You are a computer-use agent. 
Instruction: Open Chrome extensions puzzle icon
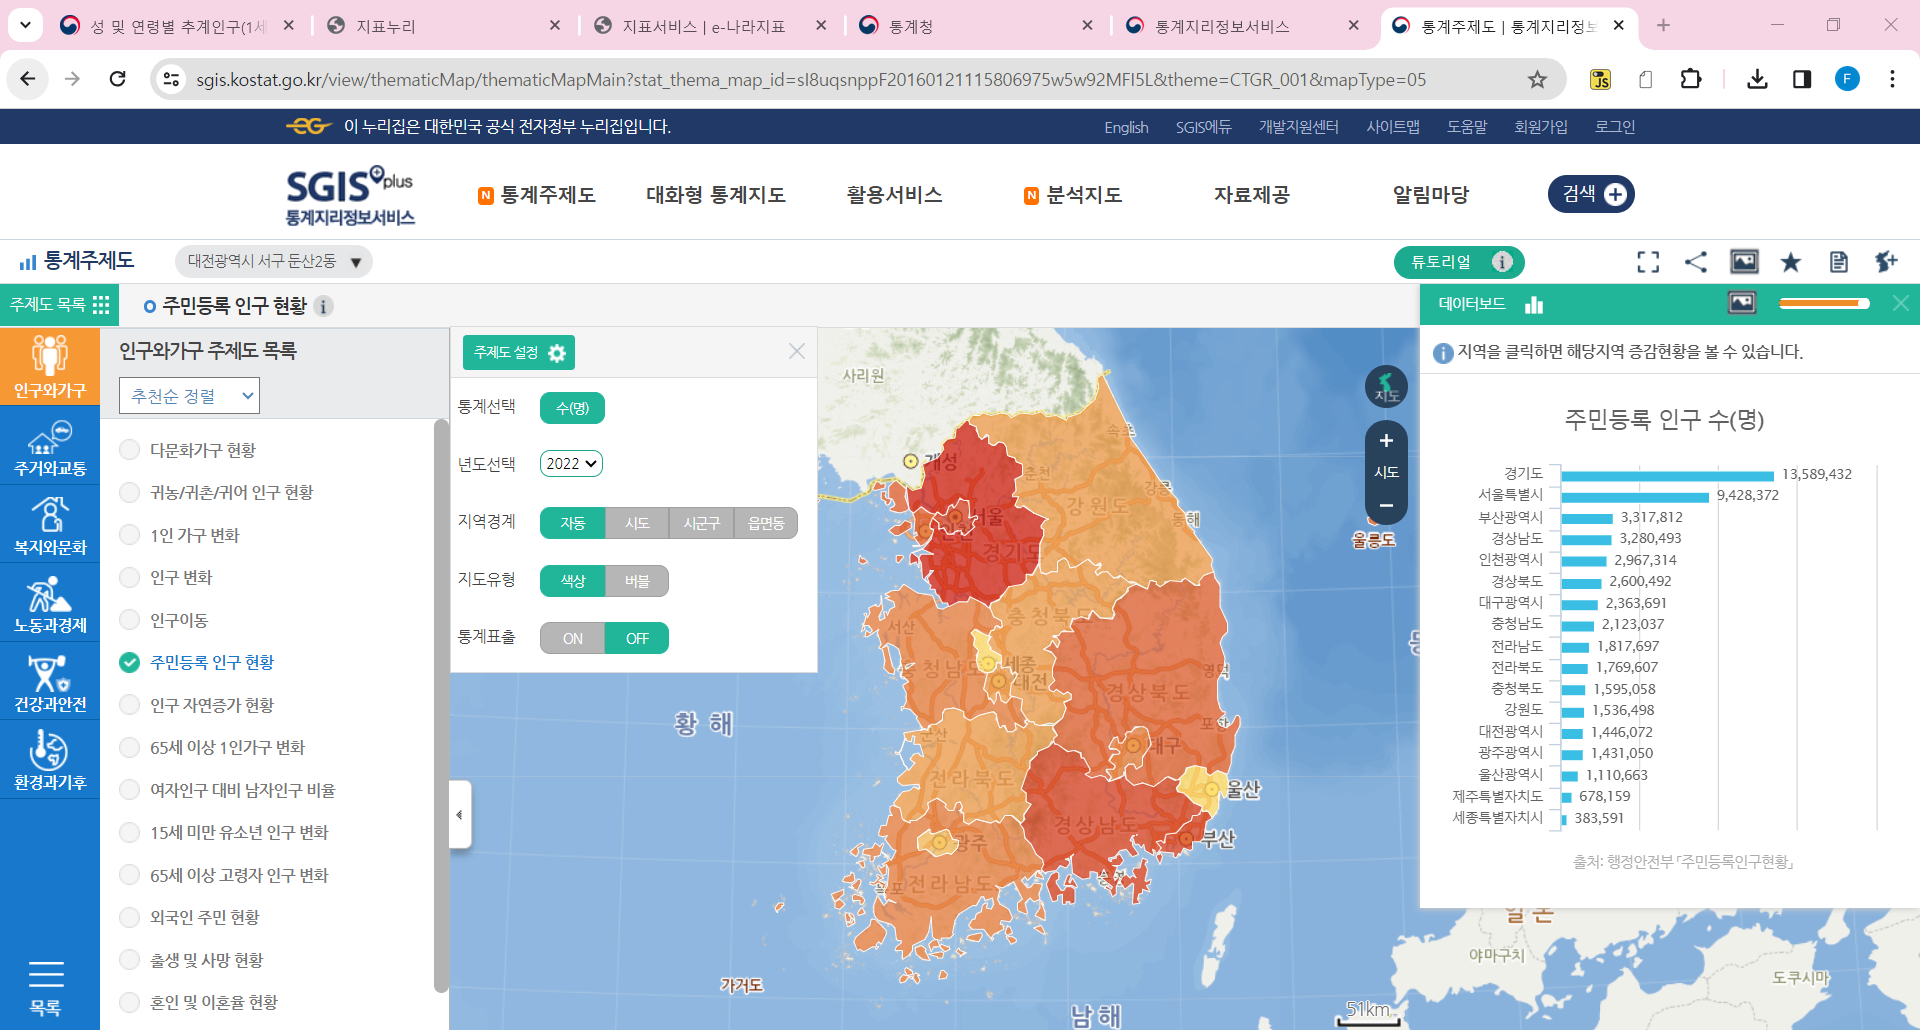pos(1691,79)
